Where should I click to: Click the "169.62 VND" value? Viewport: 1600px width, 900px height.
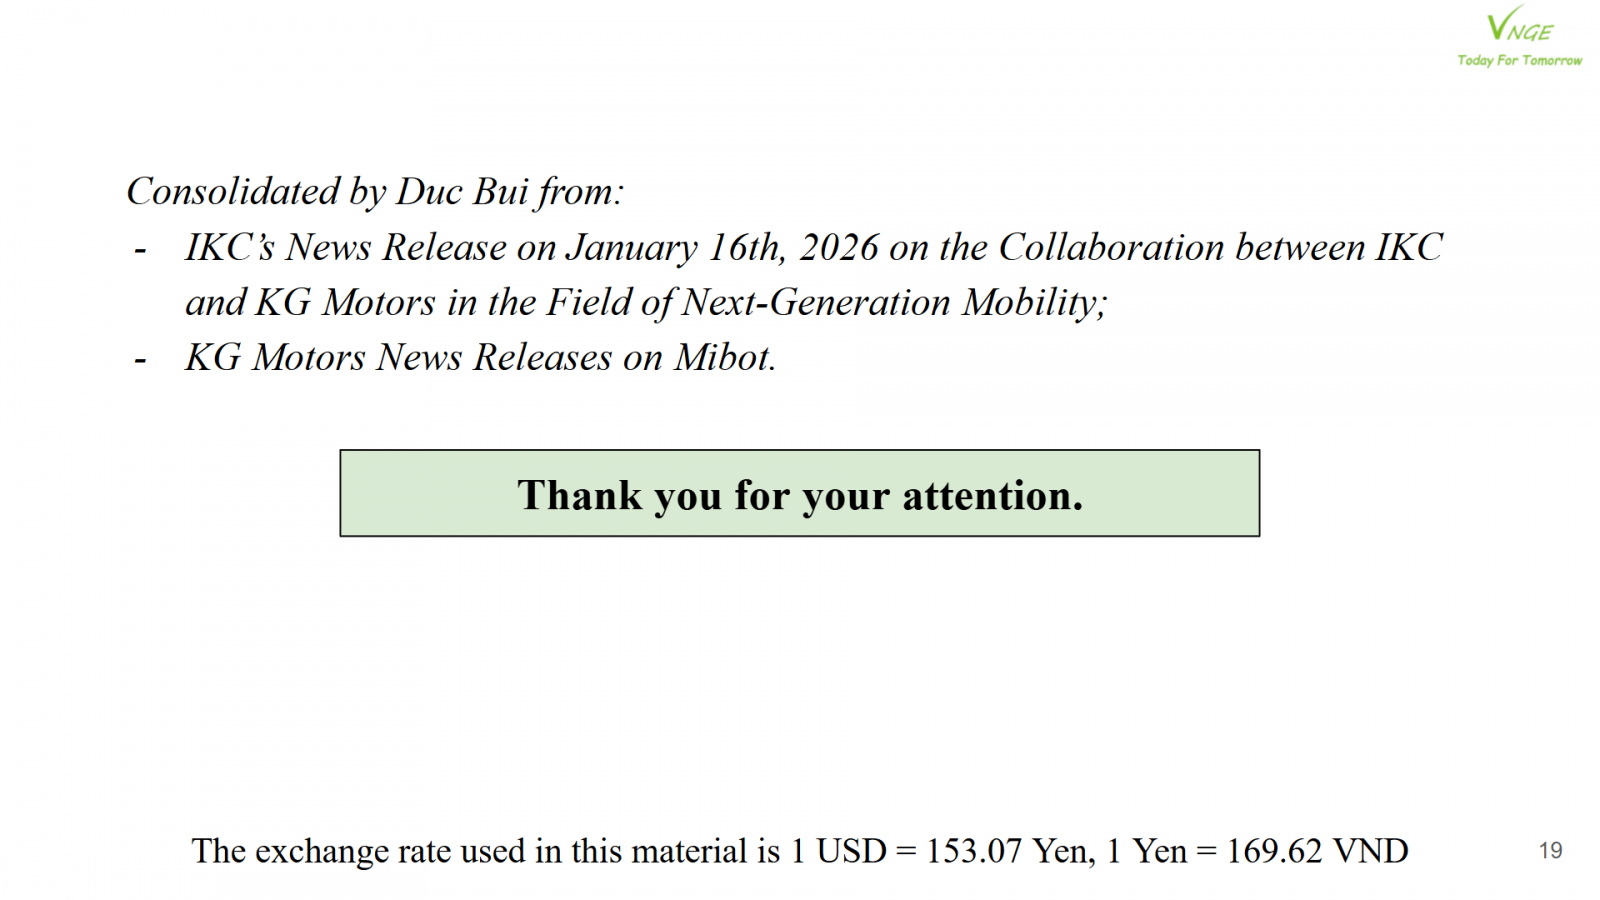(x=1317, y=851)
